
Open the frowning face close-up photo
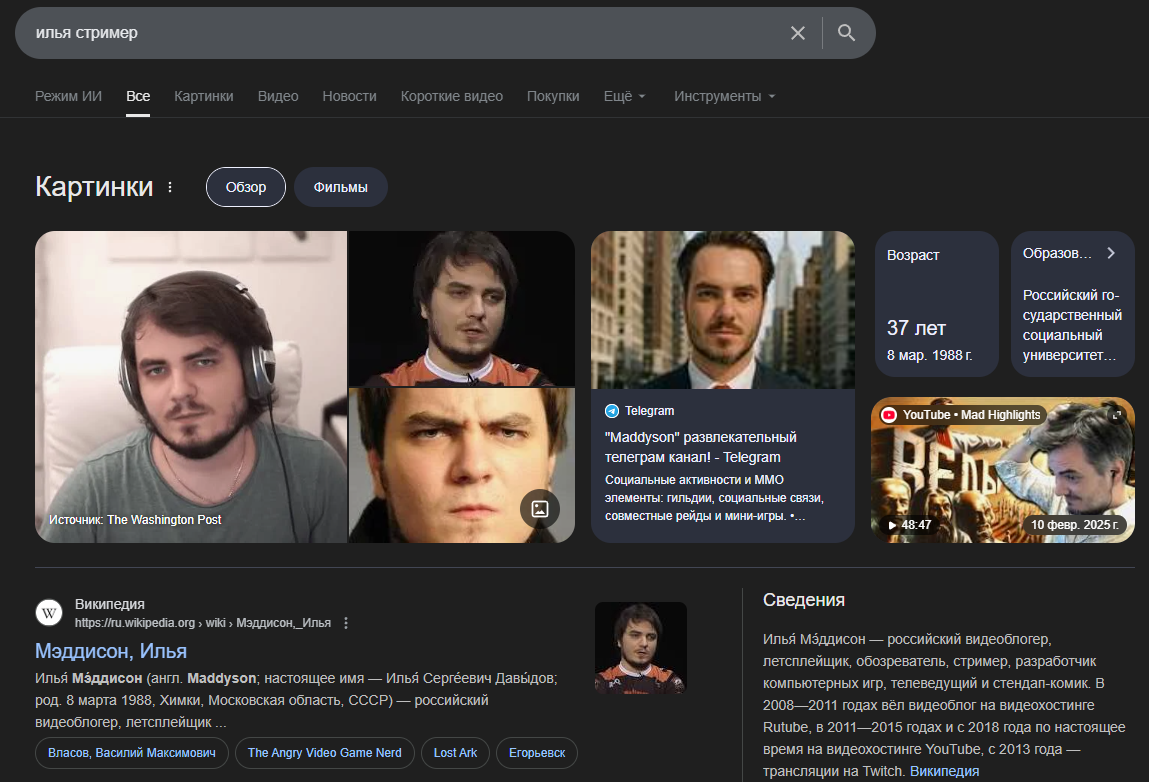pos(462,465)
